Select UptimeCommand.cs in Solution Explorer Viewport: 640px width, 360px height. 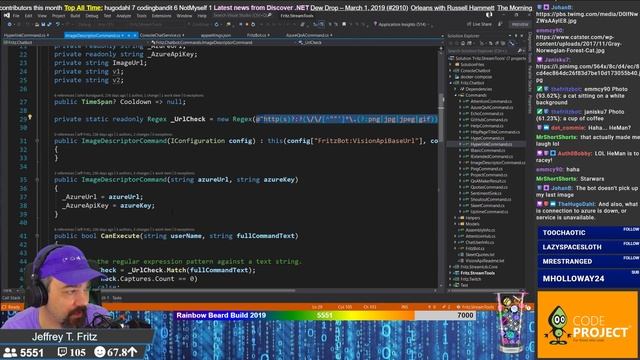tap(489, 211)
